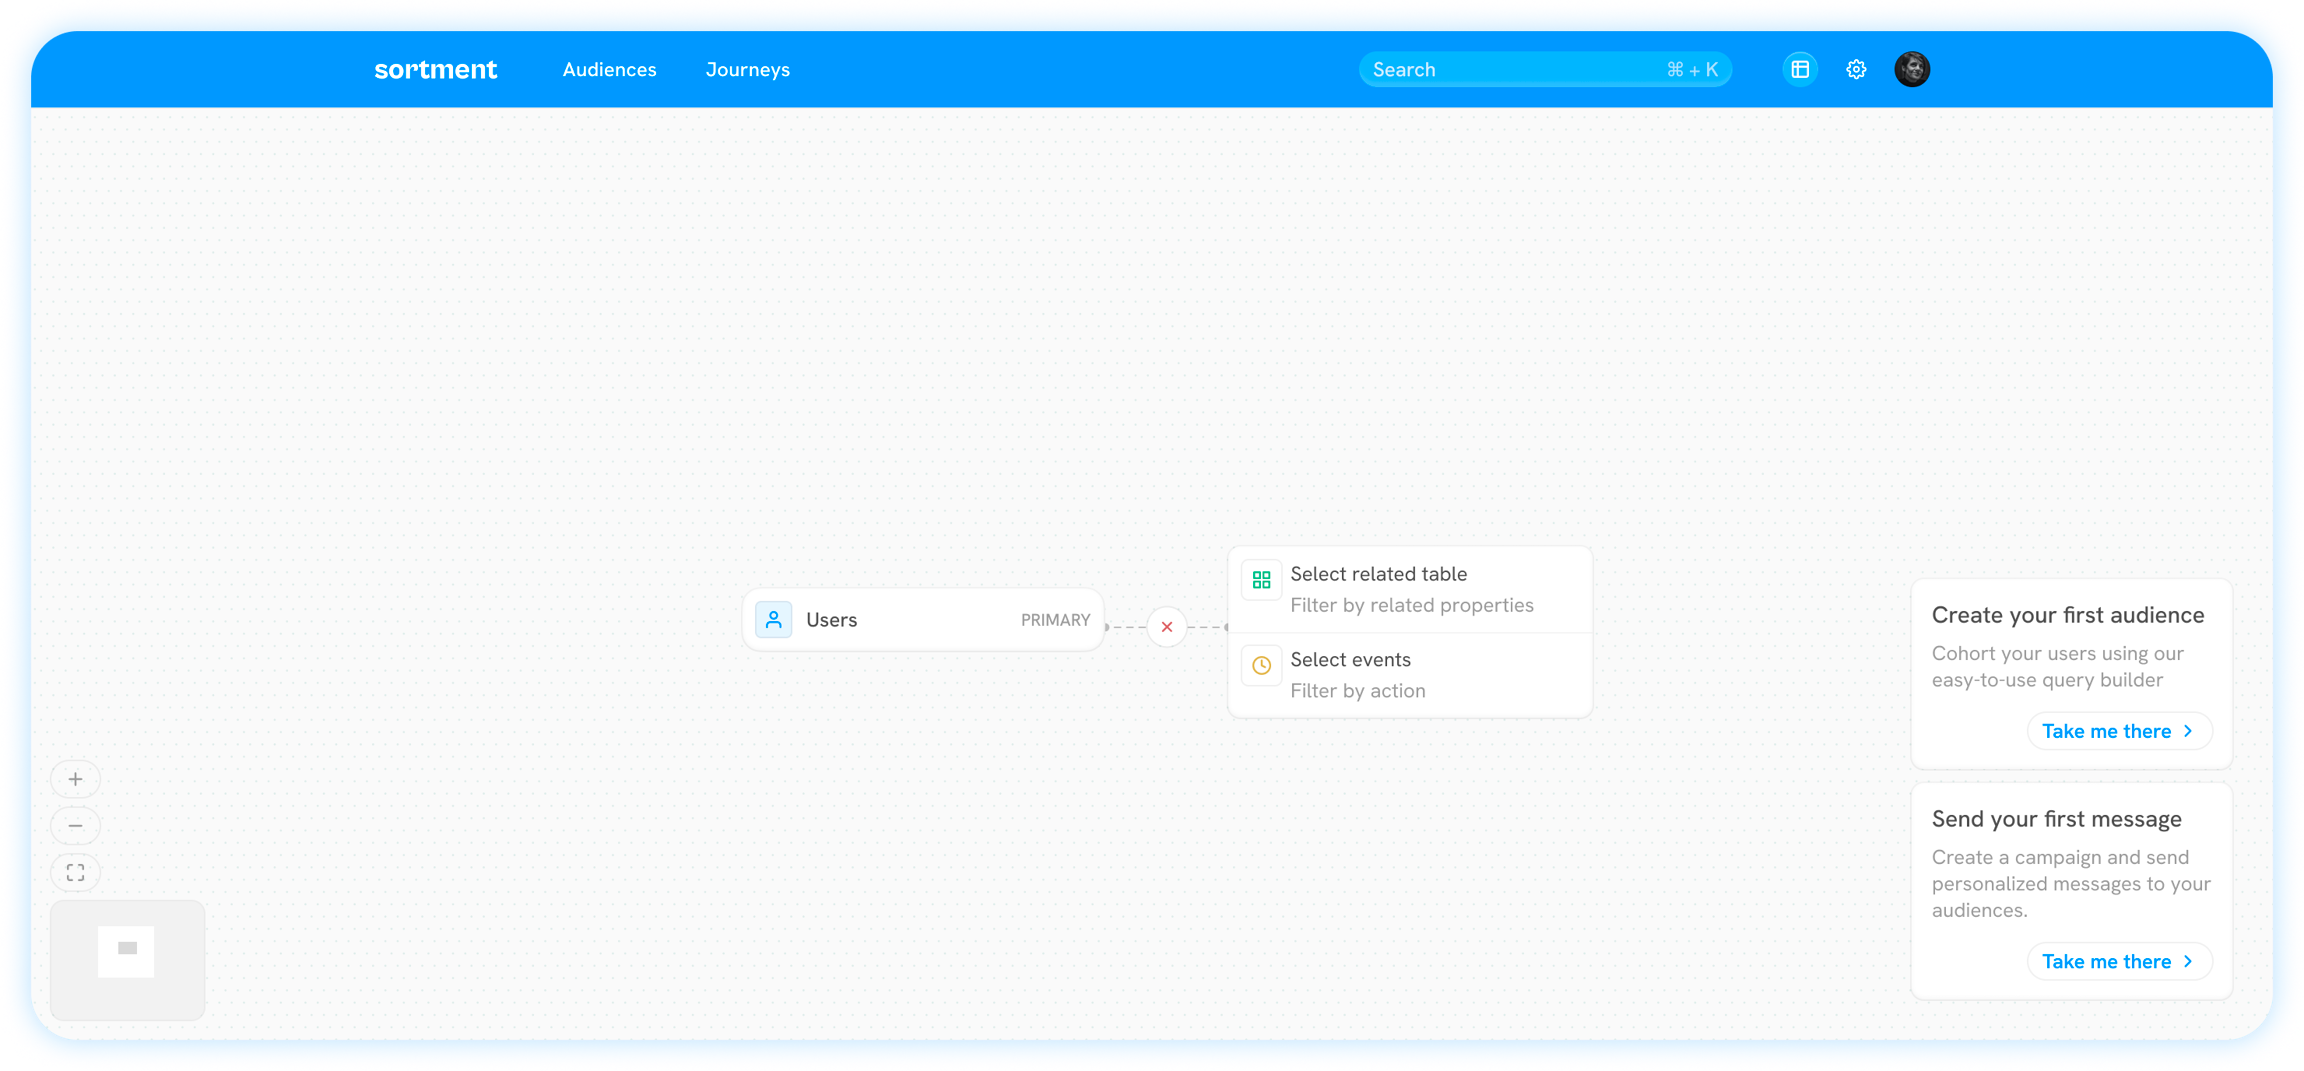
Task: Click the sortment logo
Action: point(435,69)
